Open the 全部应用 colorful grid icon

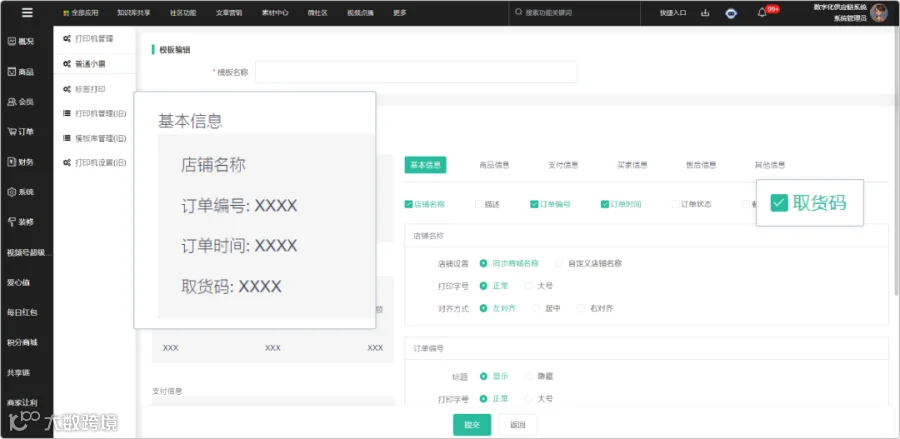click(66, 13)
